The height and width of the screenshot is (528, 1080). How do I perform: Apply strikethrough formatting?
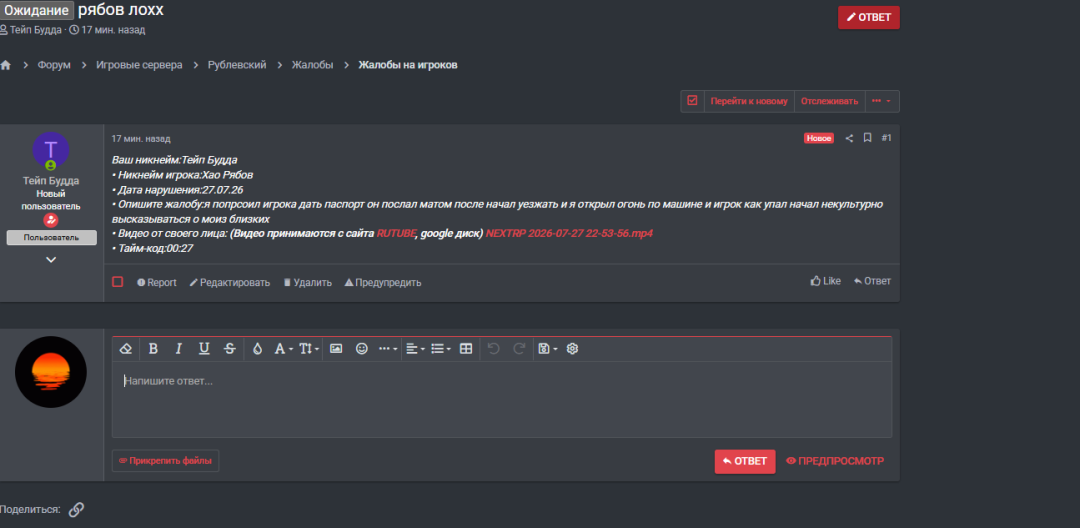coord(229,349)
